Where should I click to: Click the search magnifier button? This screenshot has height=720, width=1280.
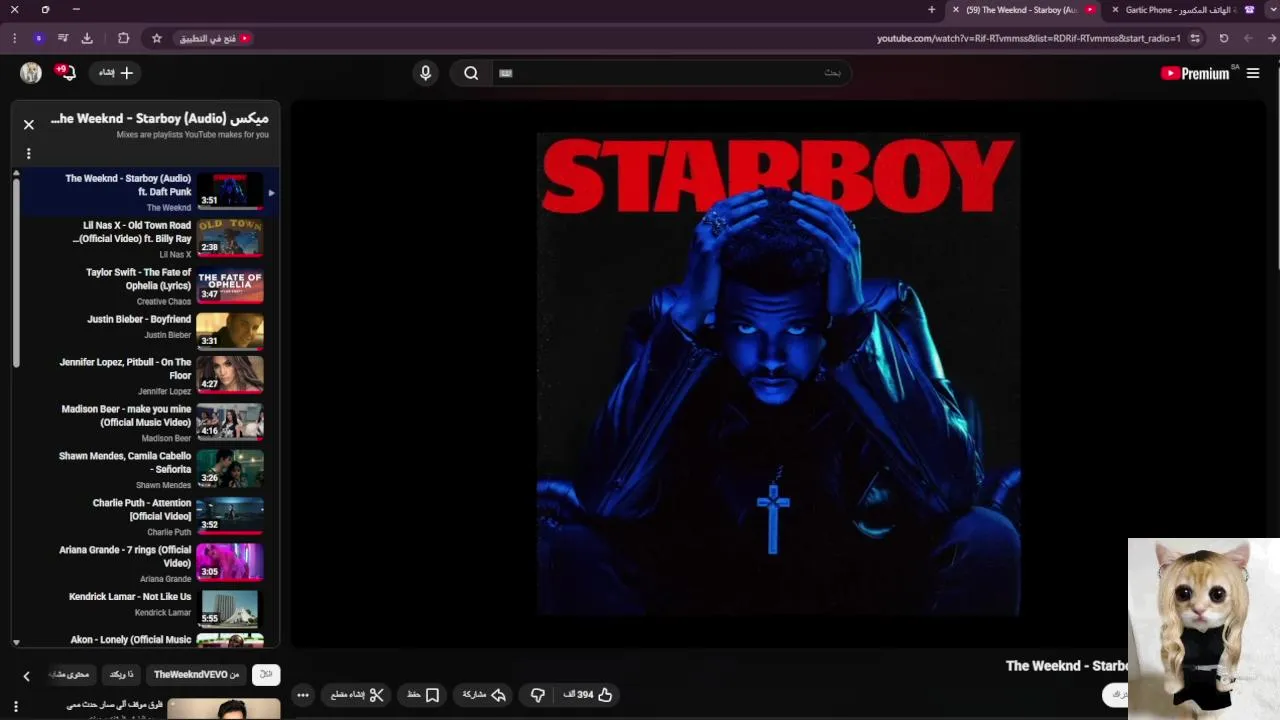471,73
